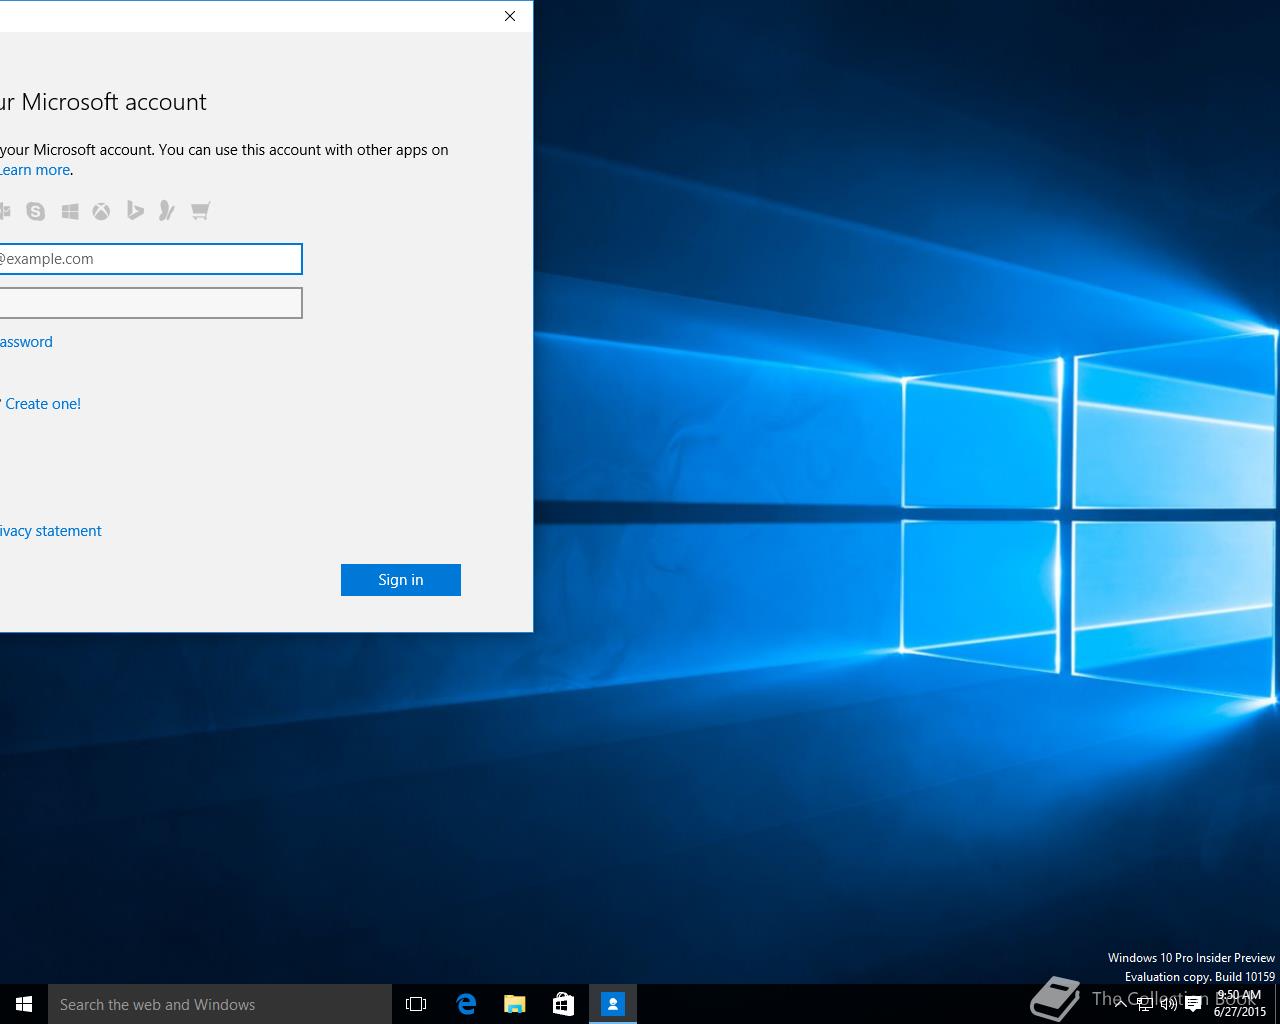Click the password input field
The image size is (1280, 1024).
click(x=150, y=303)
